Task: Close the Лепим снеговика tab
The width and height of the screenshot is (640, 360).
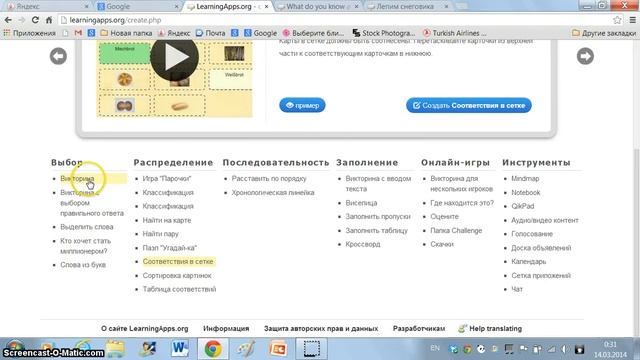Action: (446, 7)
